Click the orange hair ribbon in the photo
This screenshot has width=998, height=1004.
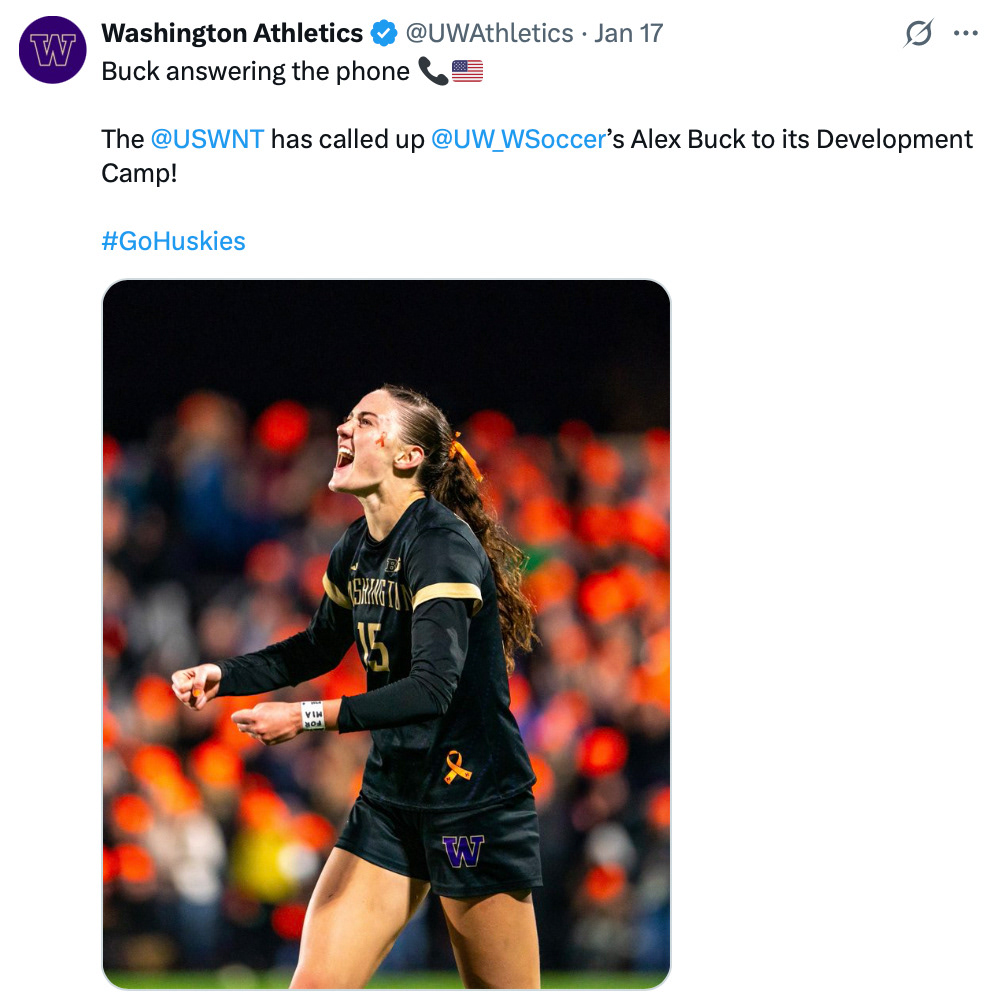tap(465, 455)
